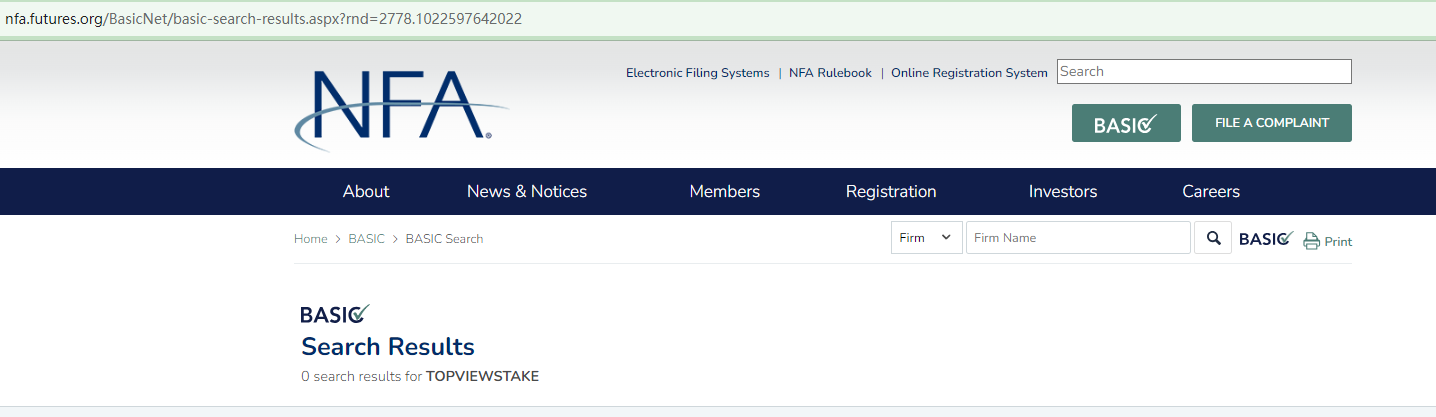Open the Careers menu
Viewport: 1436px width, 417px height.
coord(1210,191)
